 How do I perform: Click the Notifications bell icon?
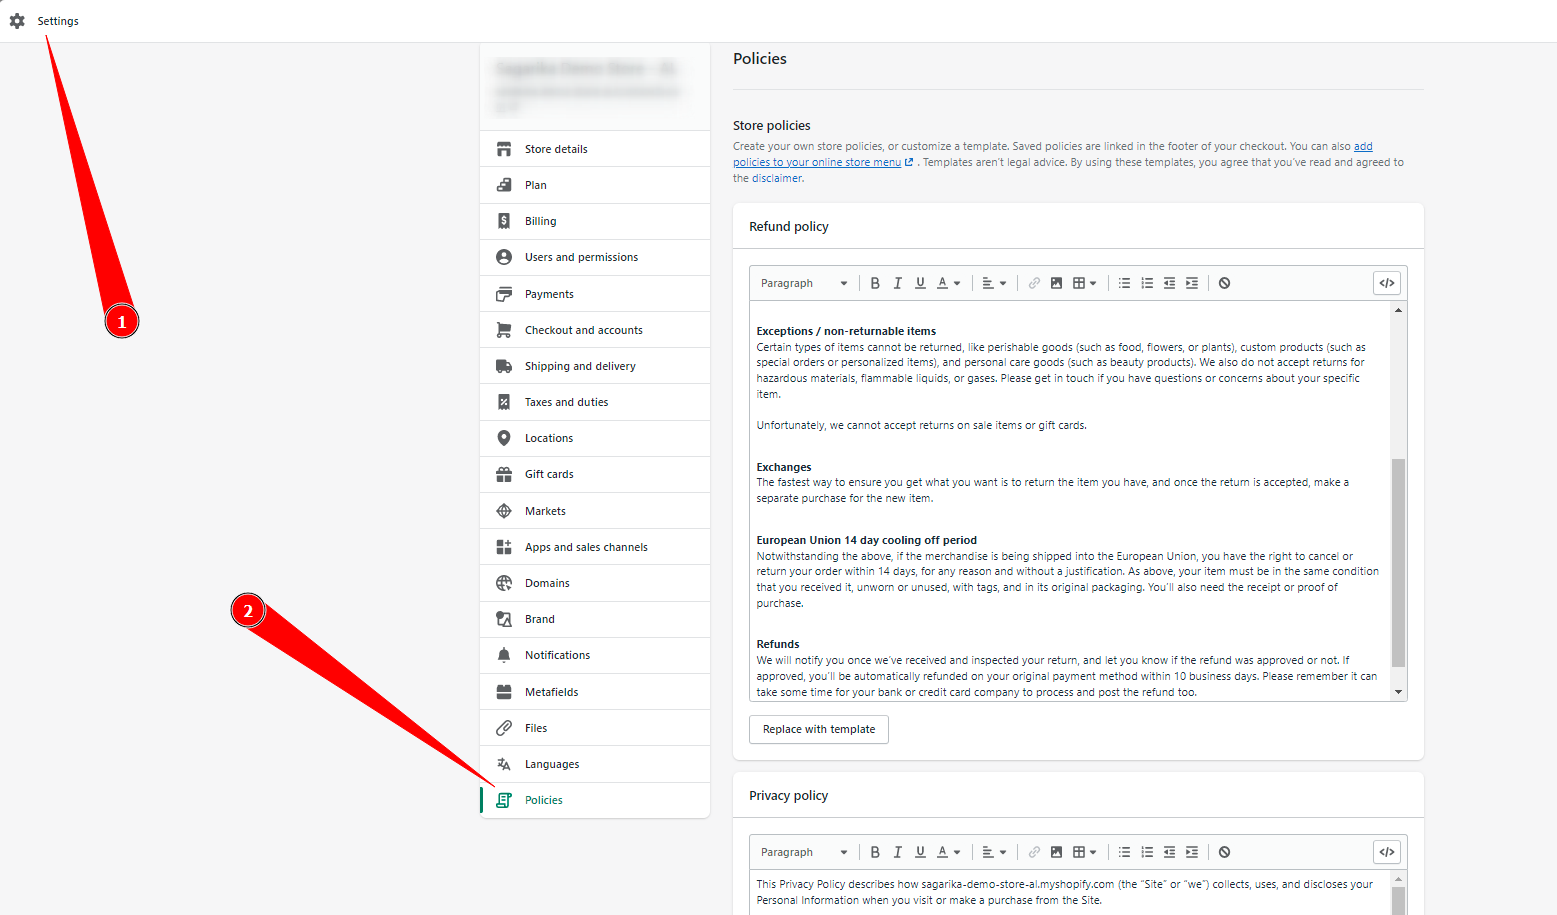pyautogui.click(x=504, y=655)
